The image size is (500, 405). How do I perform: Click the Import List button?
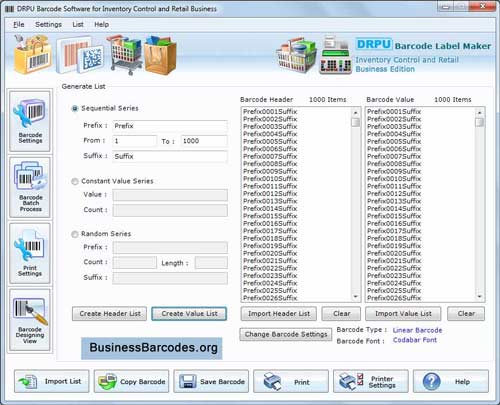[x=52, y=381]
